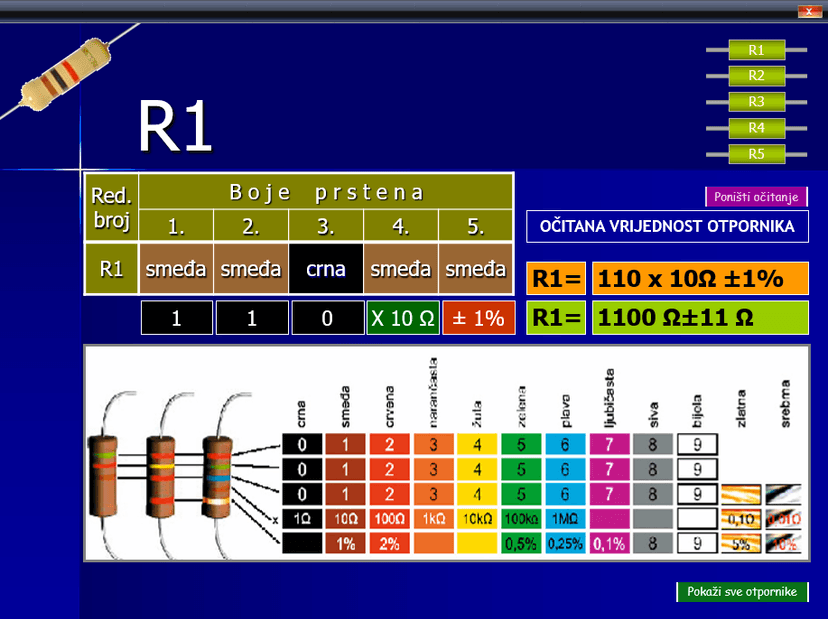The image size is (828, 619).
Task: Click the 1MΩ blue multiplier in chart
Action: coord(565,519)
